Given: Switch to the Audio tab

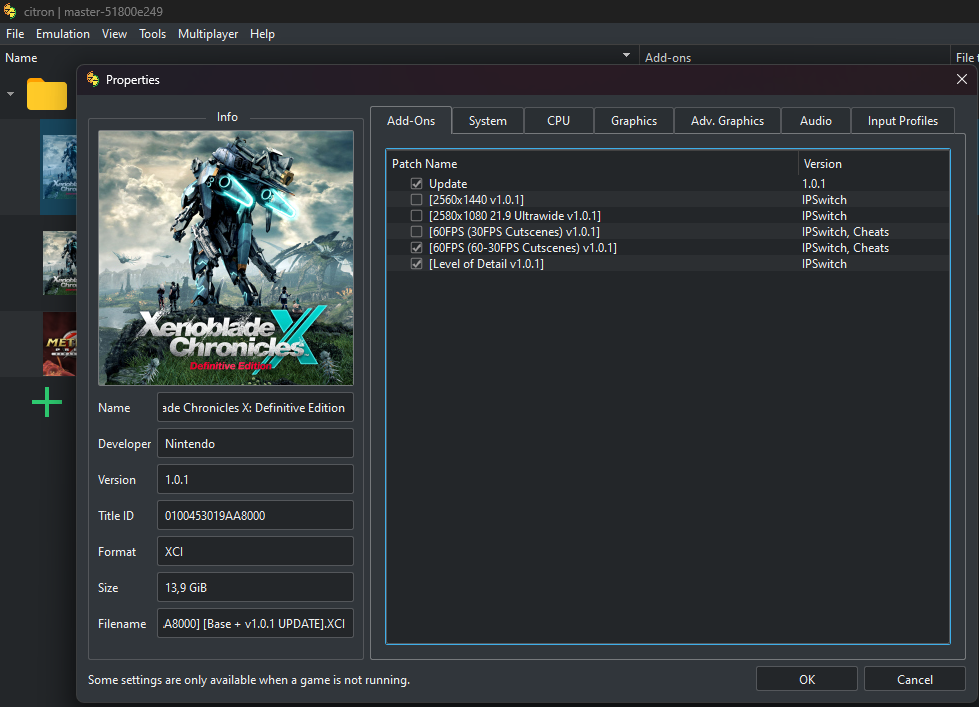Looking at the screenshot, I should [x=815, y=121].
